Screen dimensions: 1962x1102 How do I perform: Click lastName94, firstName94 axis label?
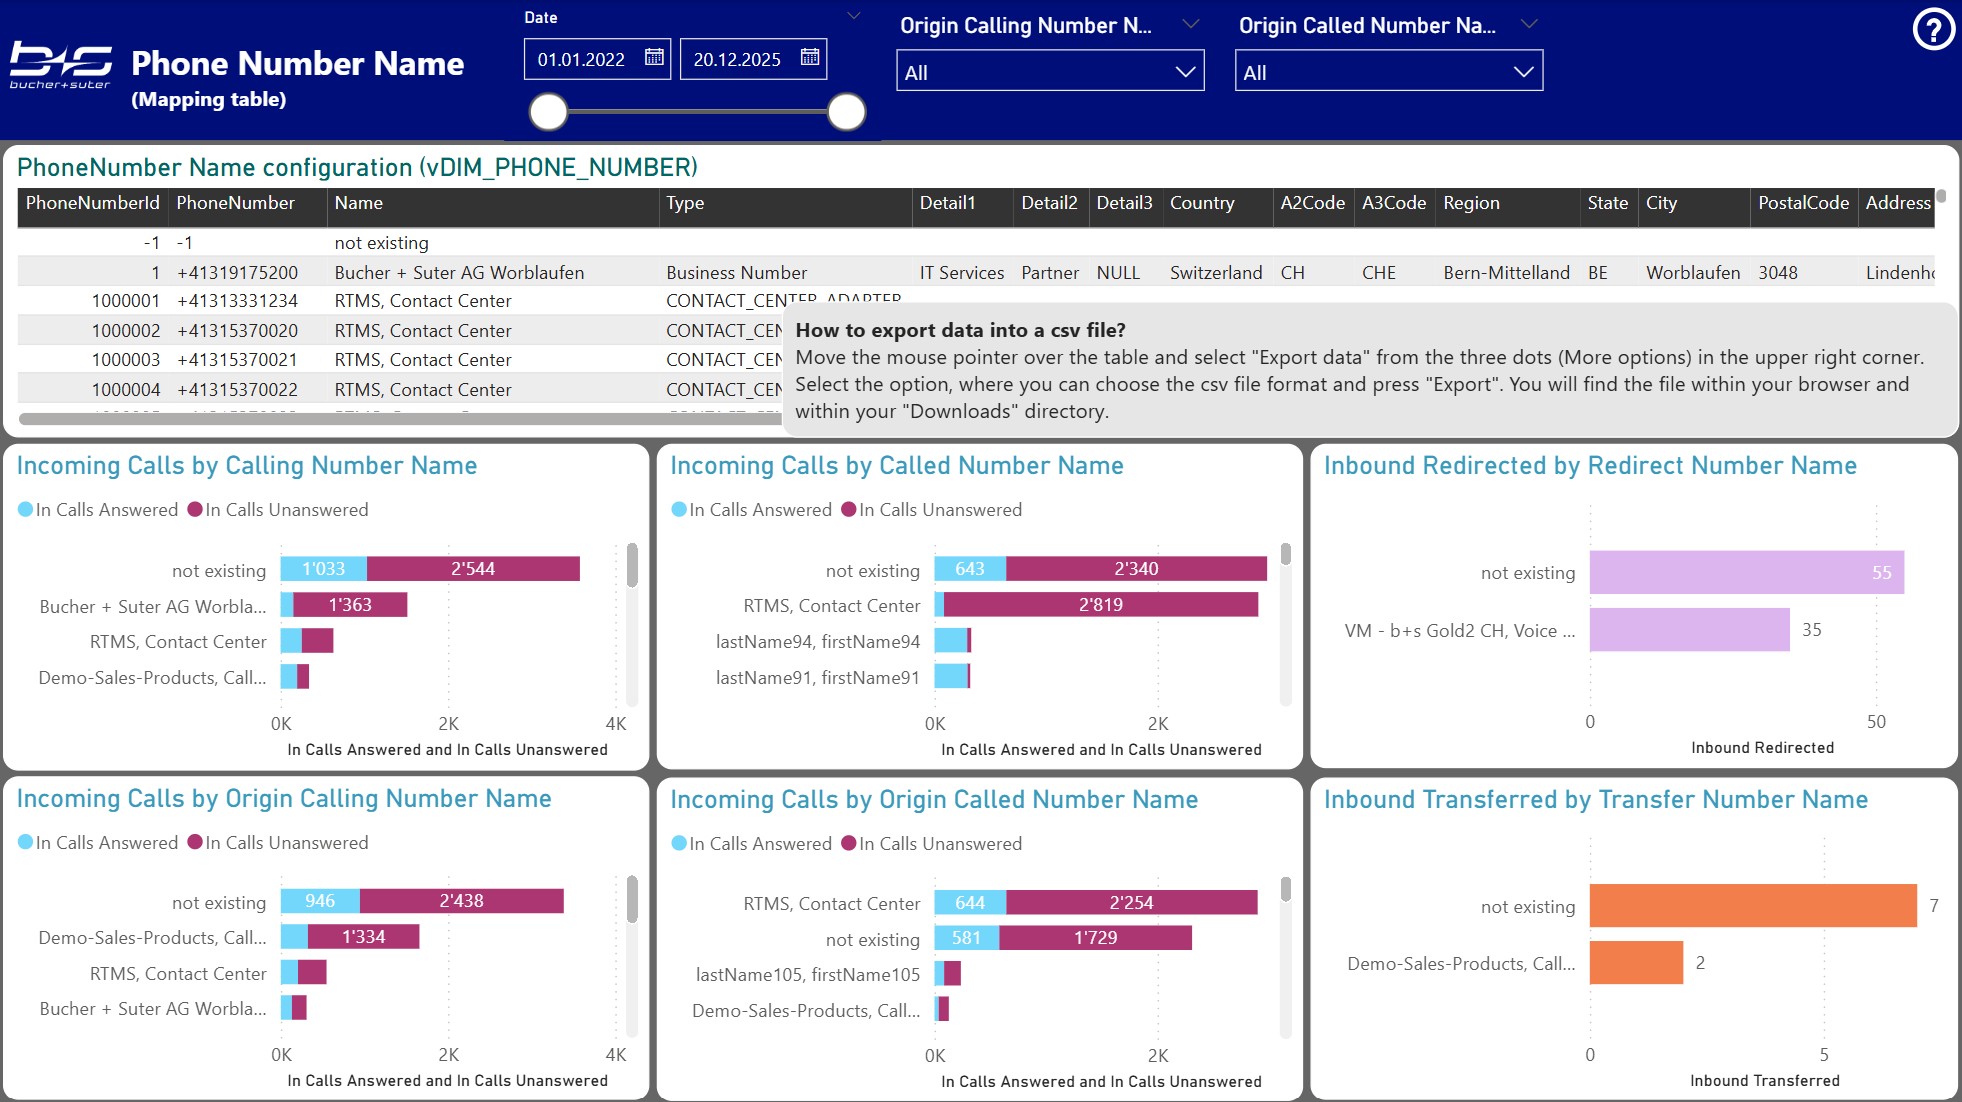tap(818, 642)
